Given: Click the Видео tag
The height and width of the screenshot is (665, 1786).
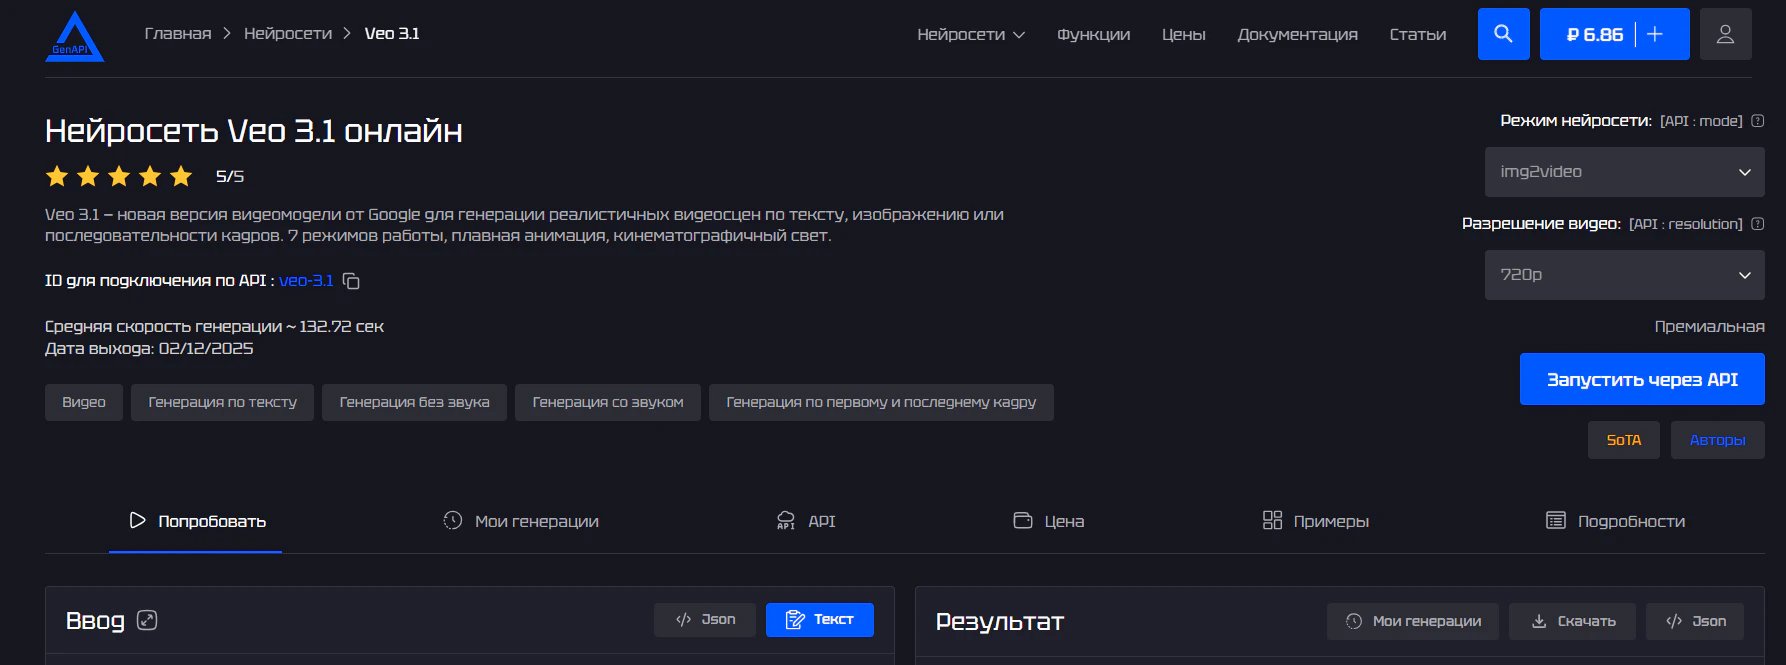Looking at the screenshot, I should pyautogui.click(x=84, y=402).
